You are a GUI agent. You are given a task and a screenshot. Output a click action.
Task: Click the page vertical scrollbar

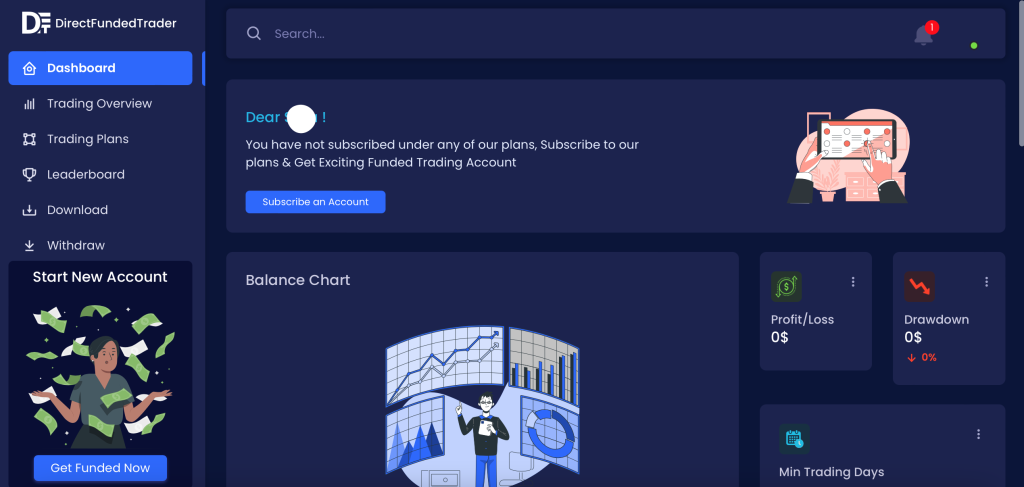(1021, 73)
